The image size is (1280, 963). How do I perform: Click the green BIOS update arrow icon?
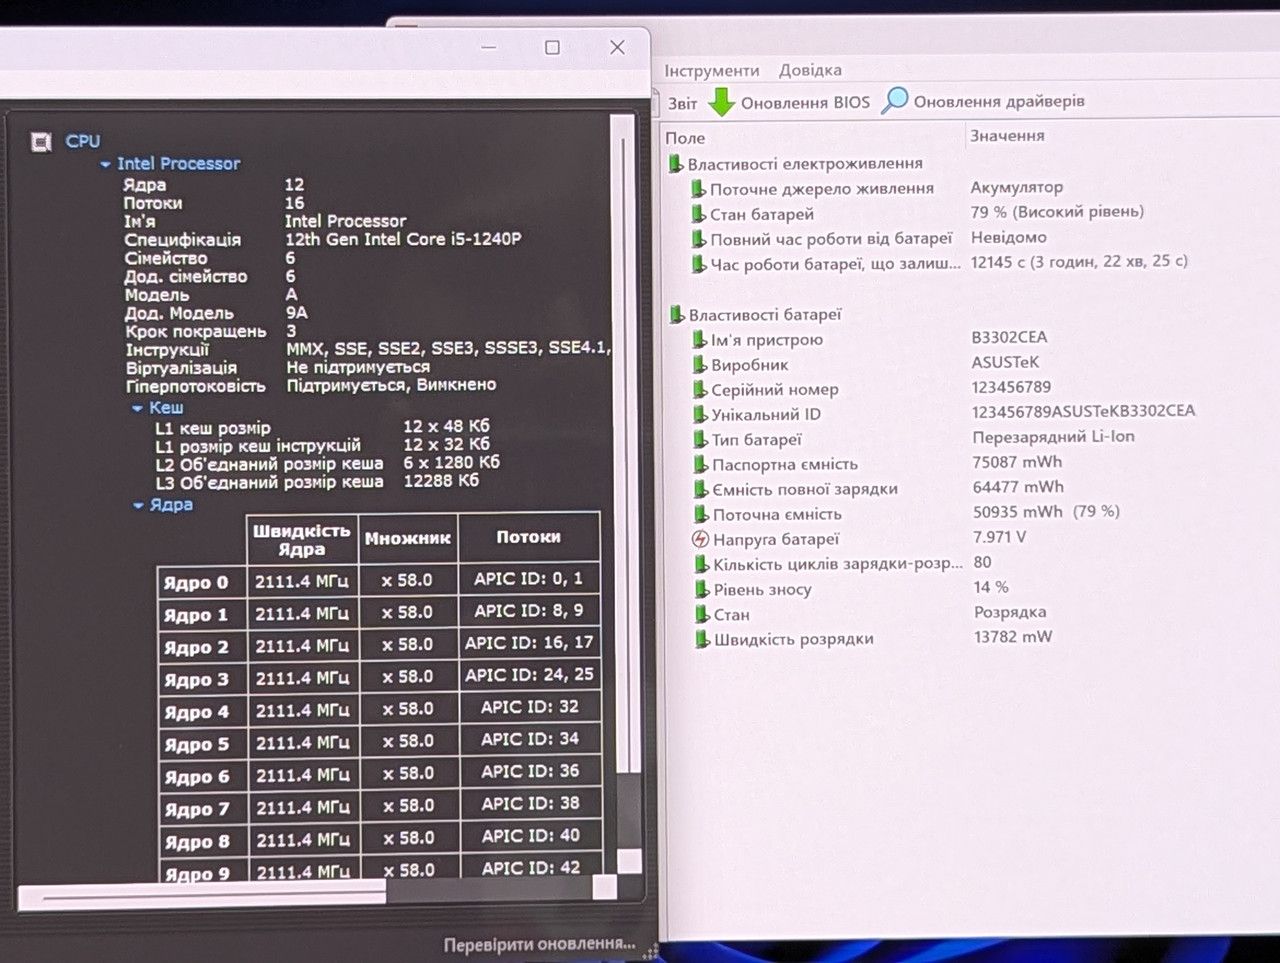pyautogui.click(x=721, y=102)
